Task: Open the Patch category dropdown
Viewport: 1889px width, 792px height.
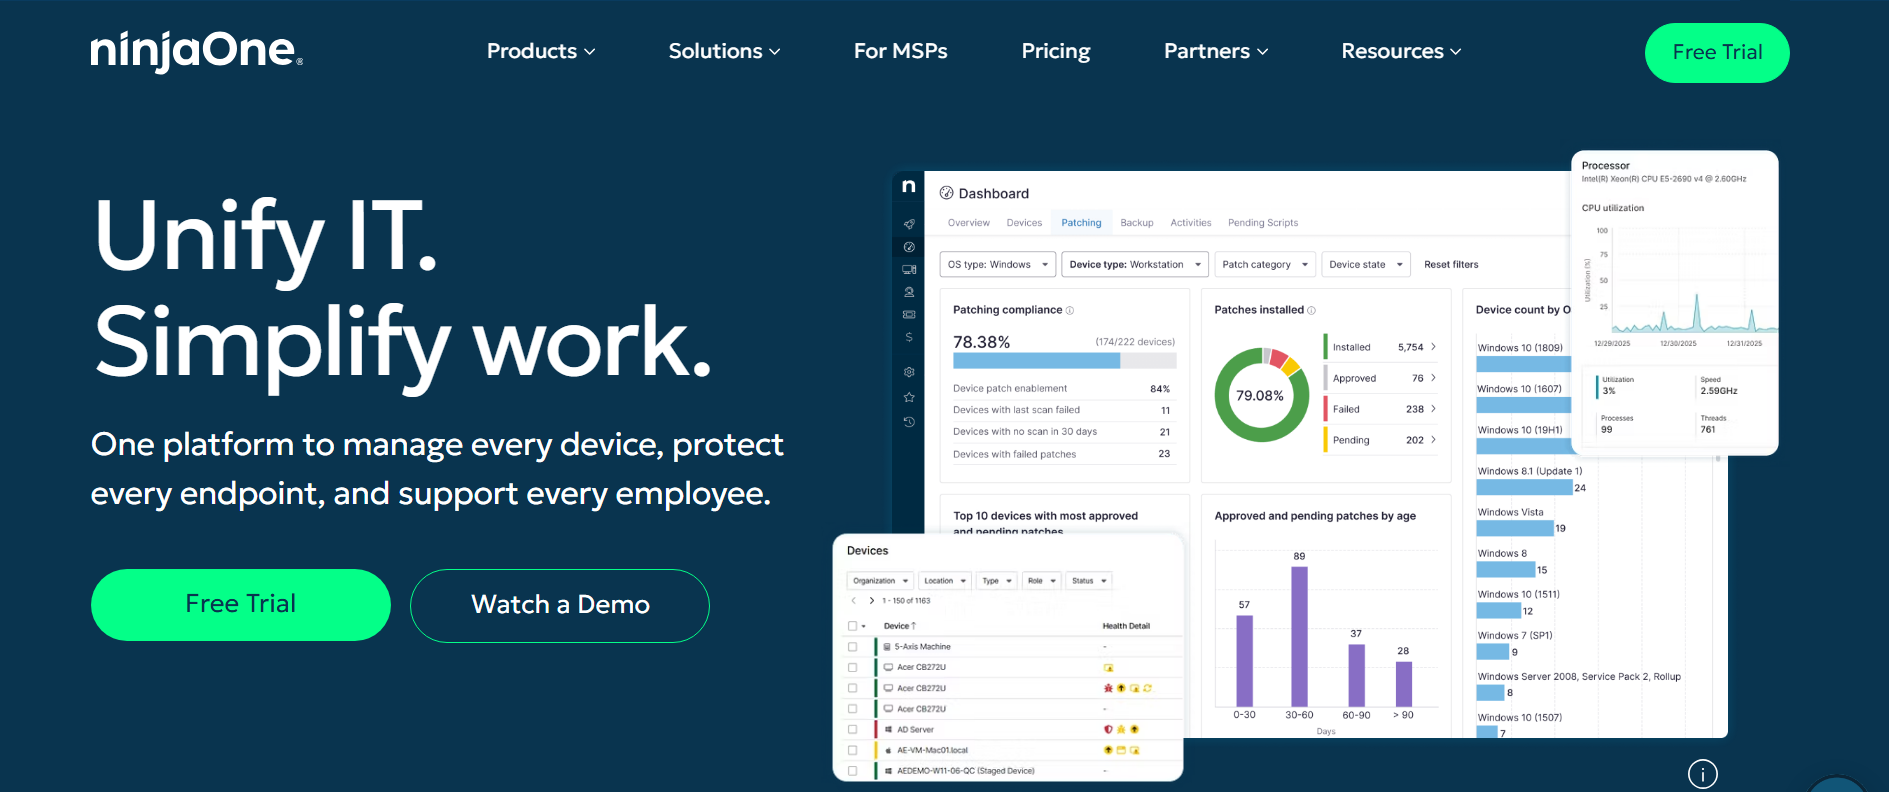Action: click(x=1265, y=265)
